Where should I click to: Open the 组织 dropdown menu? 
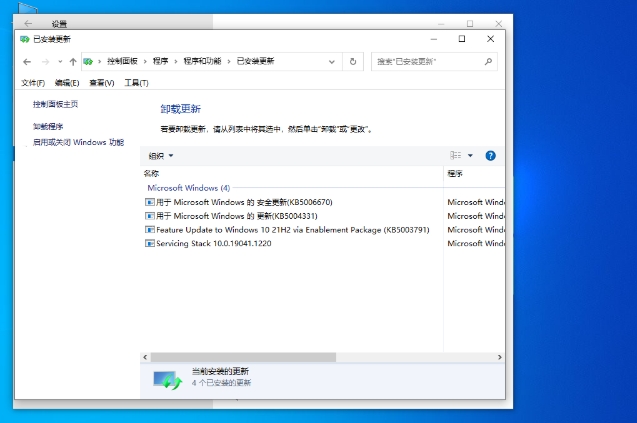point(161,156)
